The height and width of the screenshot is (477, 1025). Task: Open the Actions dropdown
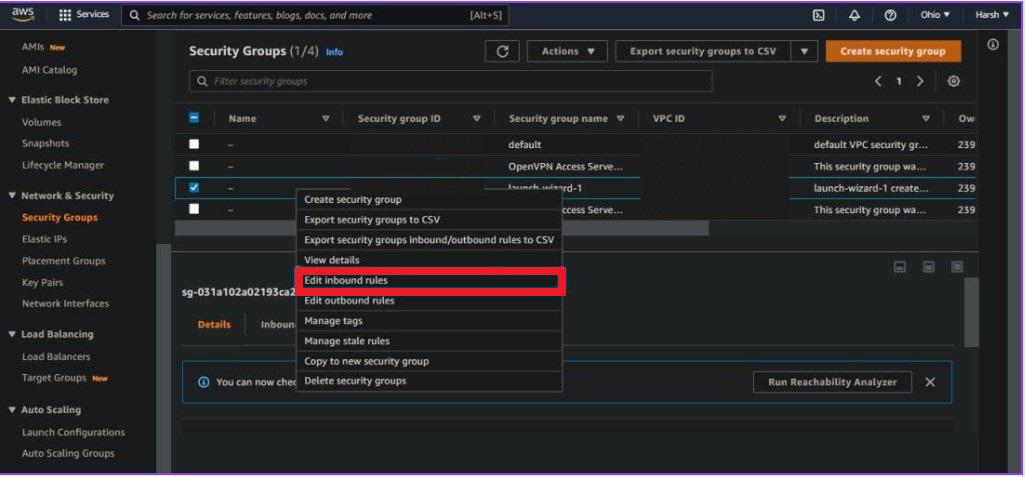click(567, 52)
